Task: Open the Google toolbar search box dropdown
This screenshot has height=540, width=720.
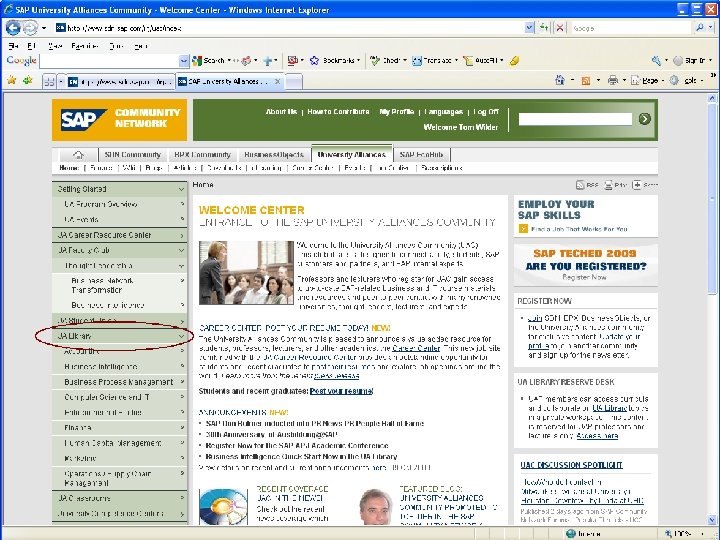Action: pyautogui.click(x=184, y=61)
